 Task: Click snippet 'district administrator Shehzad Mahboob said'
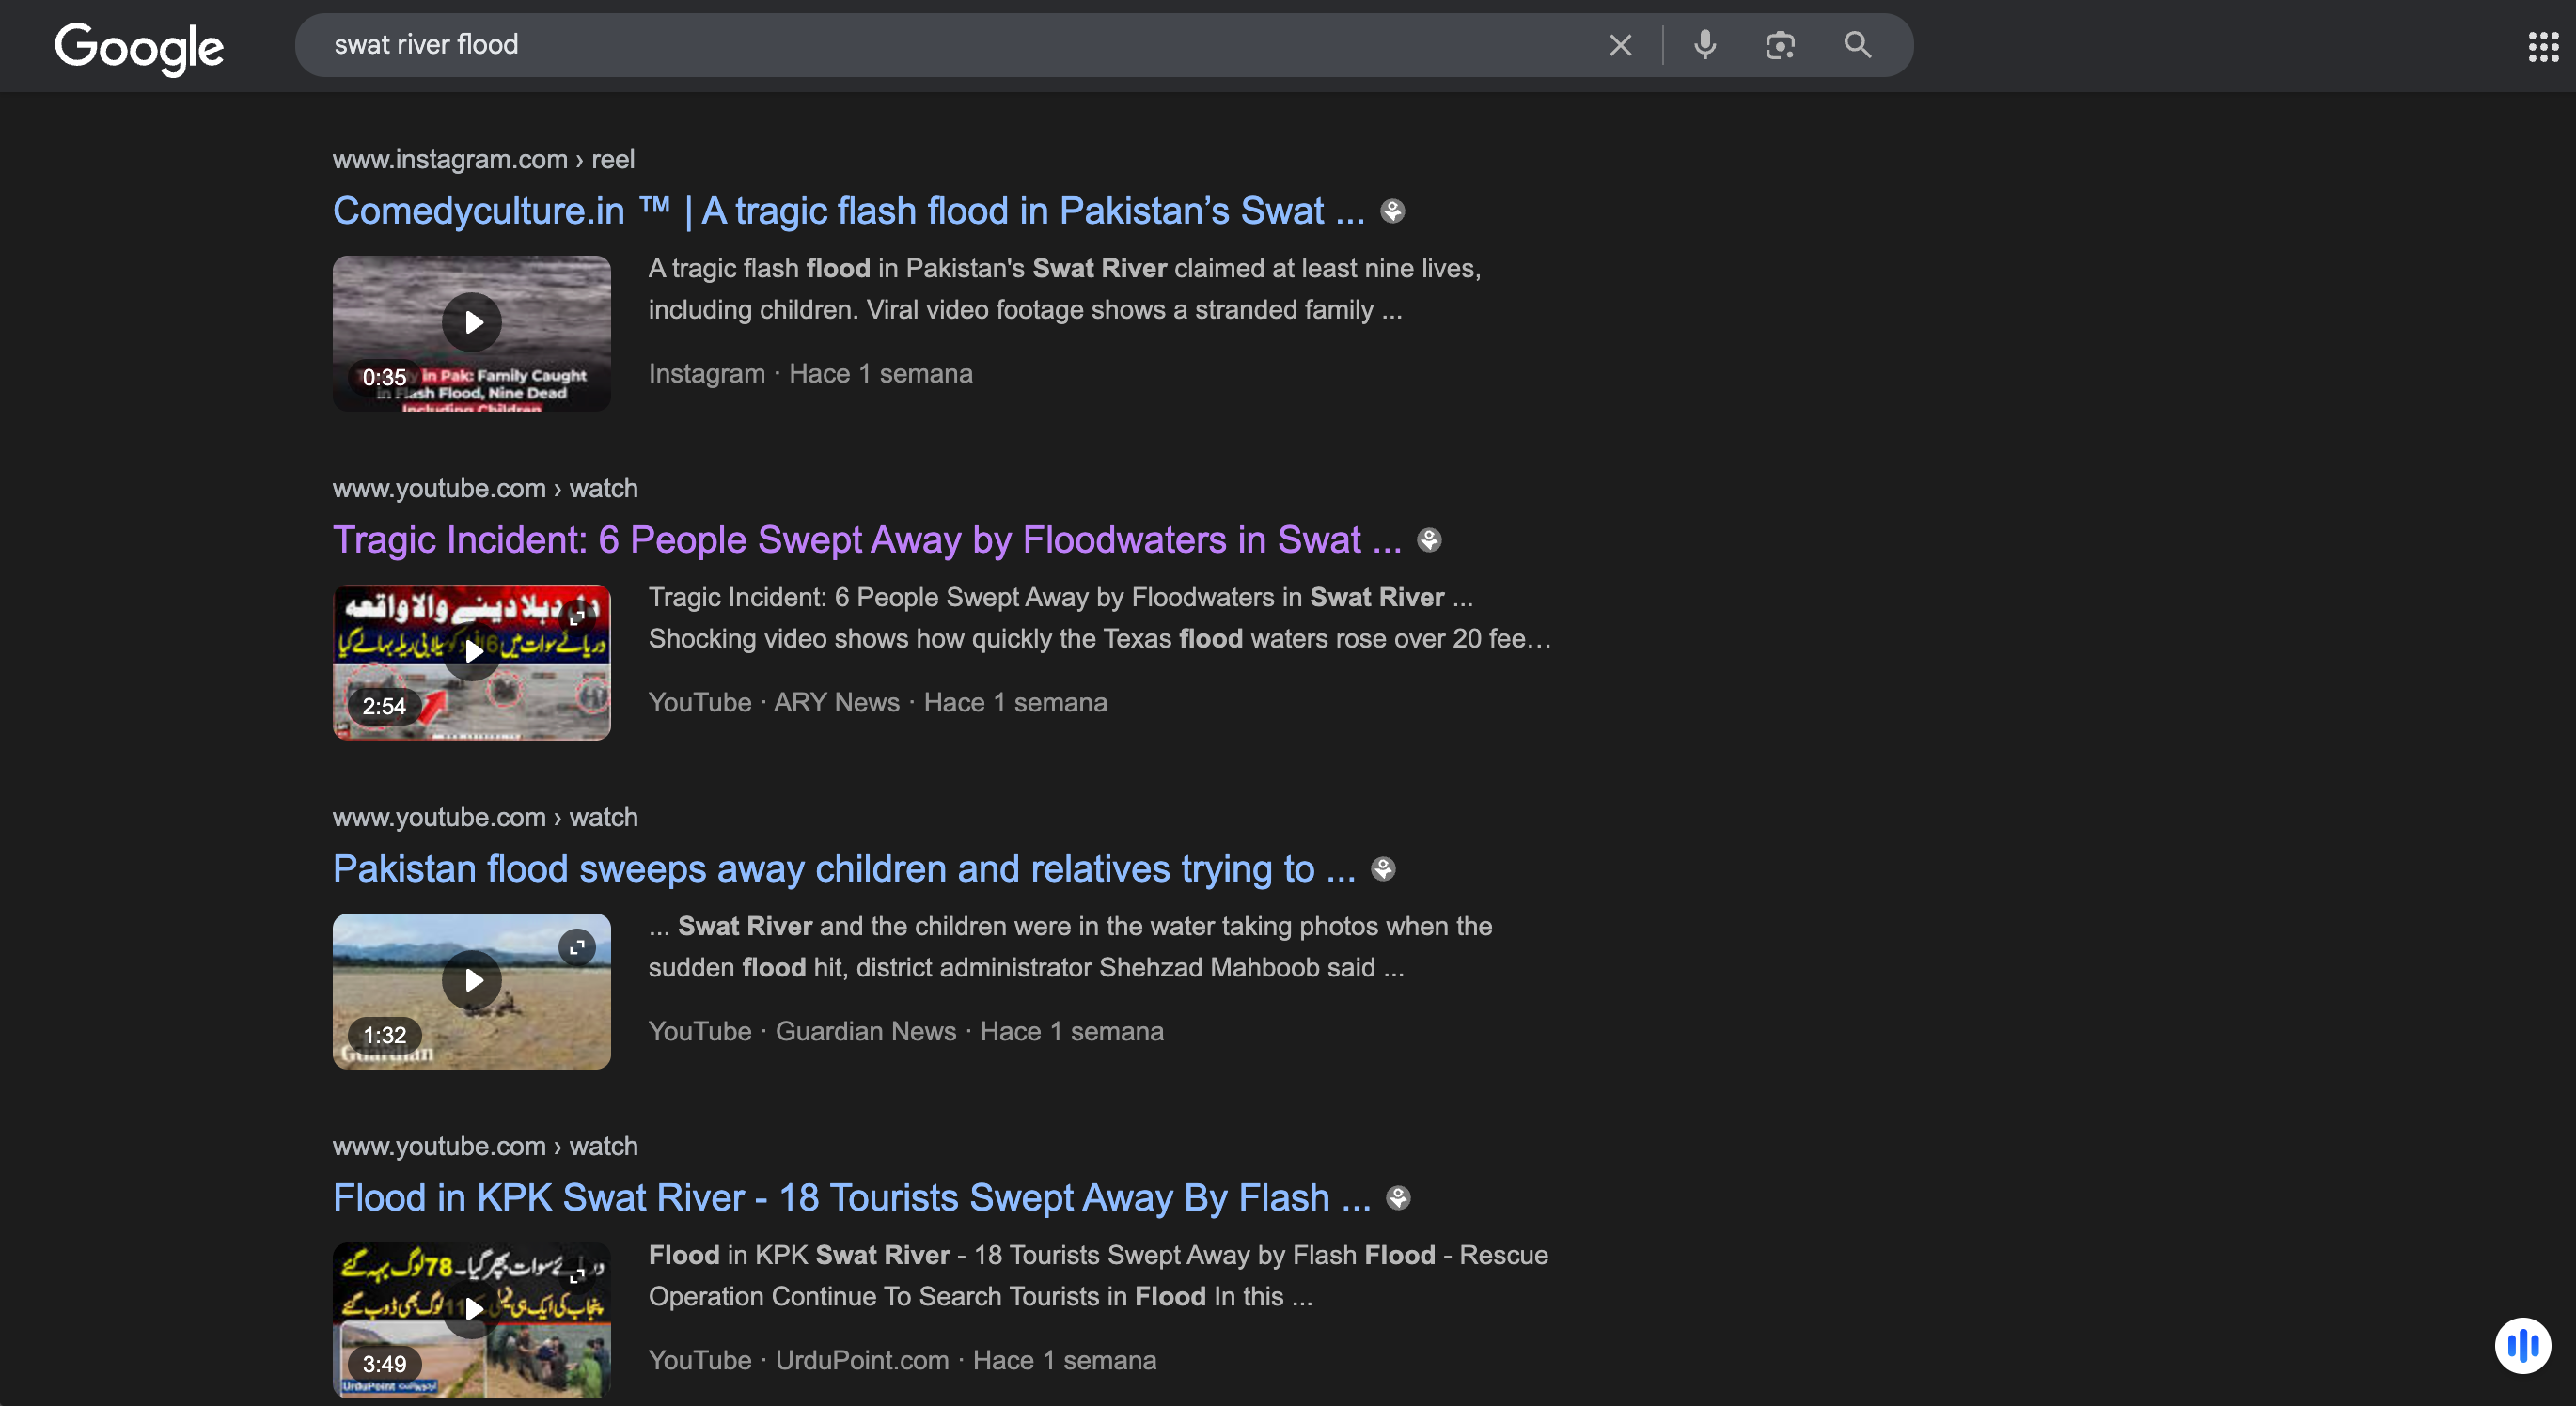[1116, 968]
